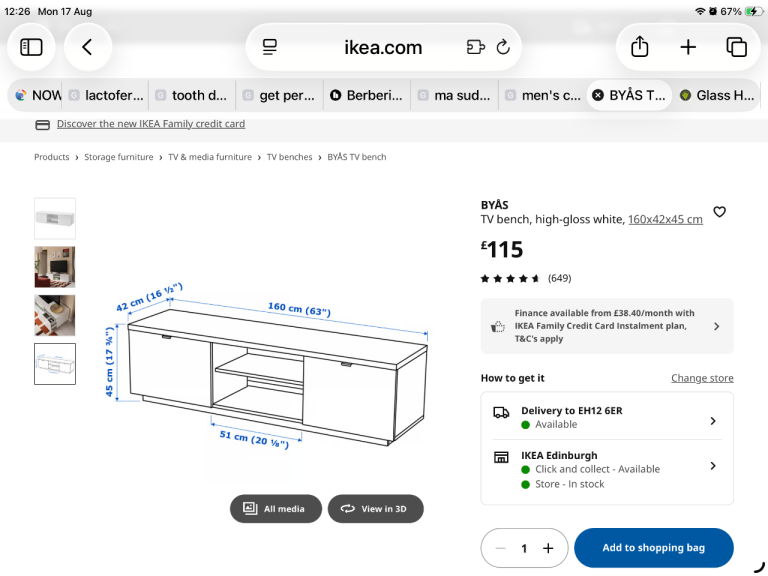Expand Delivery to EH12 6ER details
The width and height of the screenshot is (768, 576).
(x=607, y=417)
